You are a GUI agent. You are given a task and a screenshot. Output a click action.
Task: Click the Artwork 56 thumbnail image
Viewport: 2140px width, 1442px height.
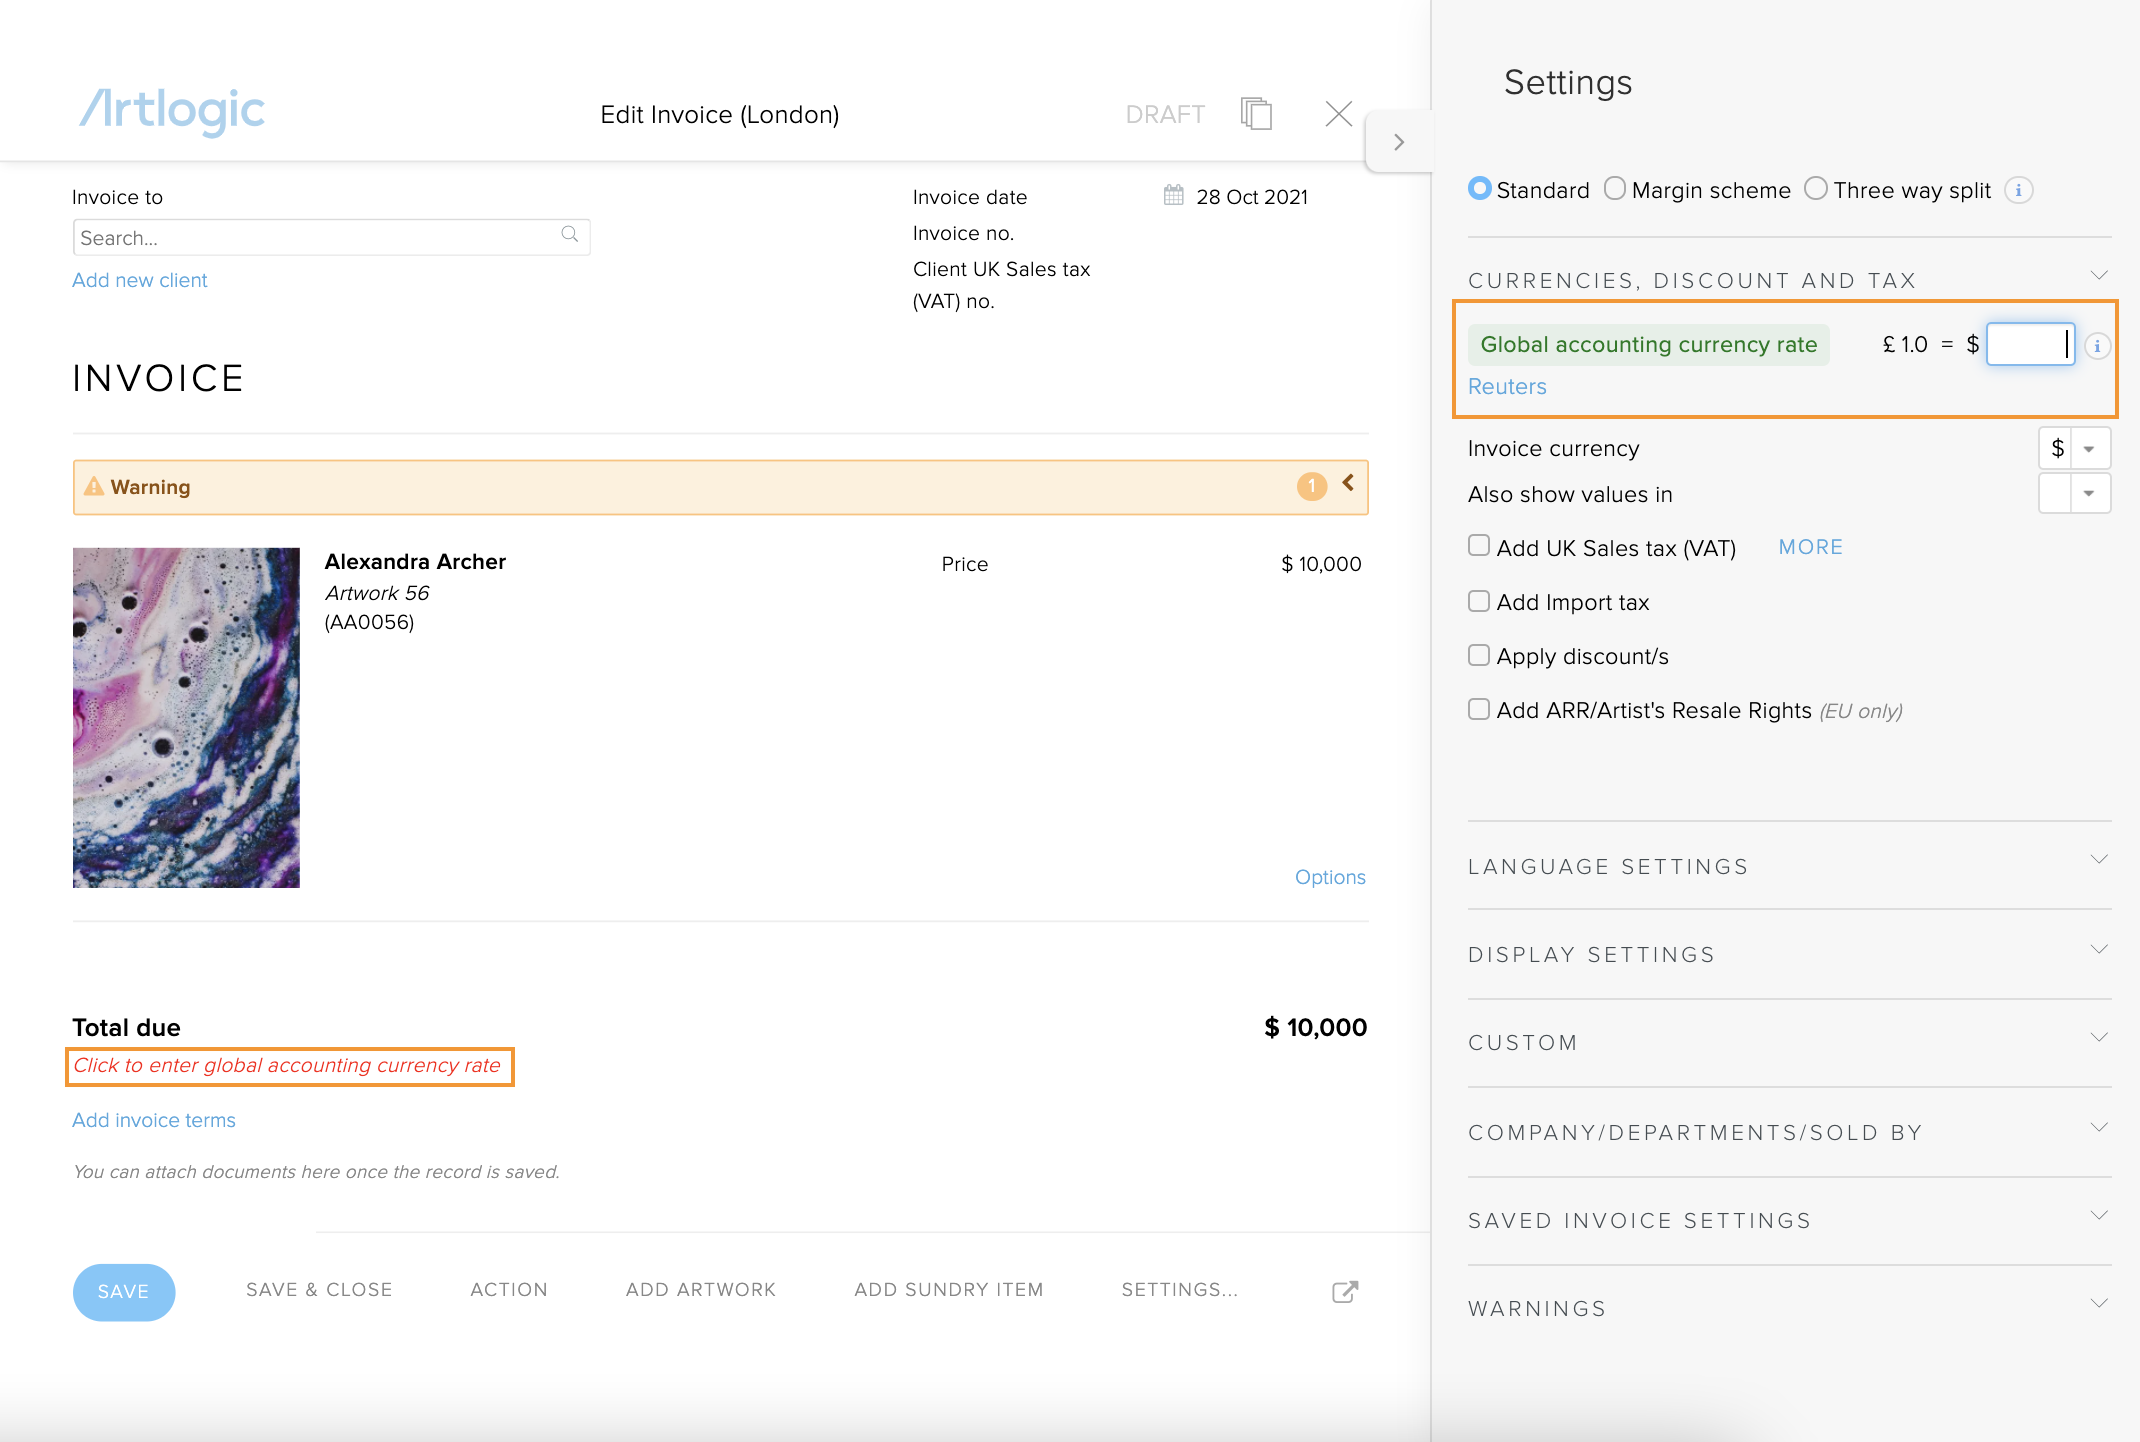pos(186,717)
